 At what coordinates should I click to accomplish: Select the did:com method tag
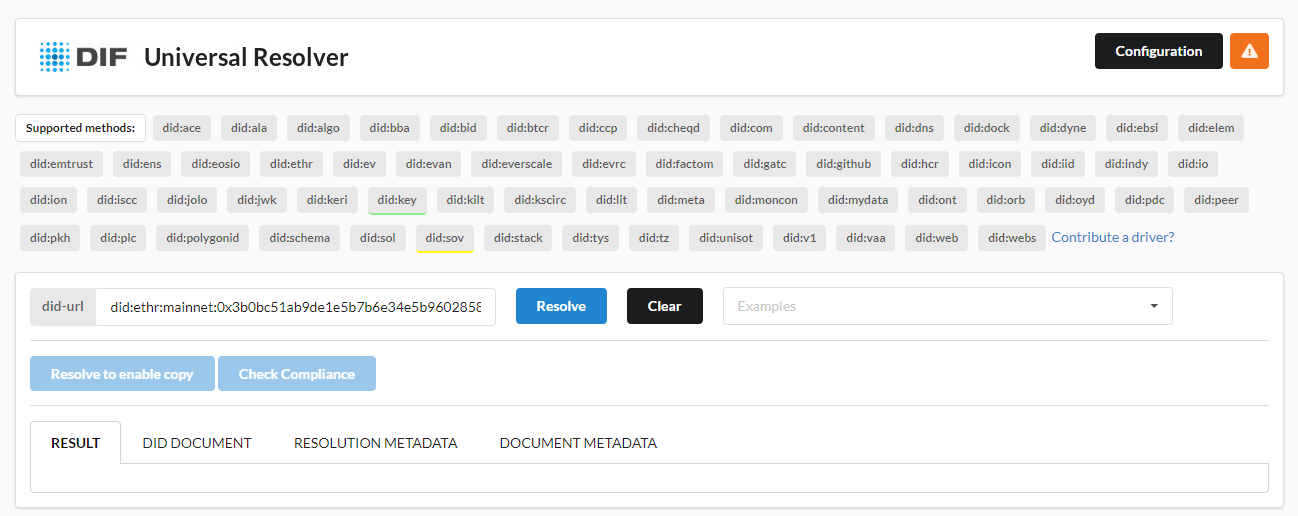pos(751,128)
